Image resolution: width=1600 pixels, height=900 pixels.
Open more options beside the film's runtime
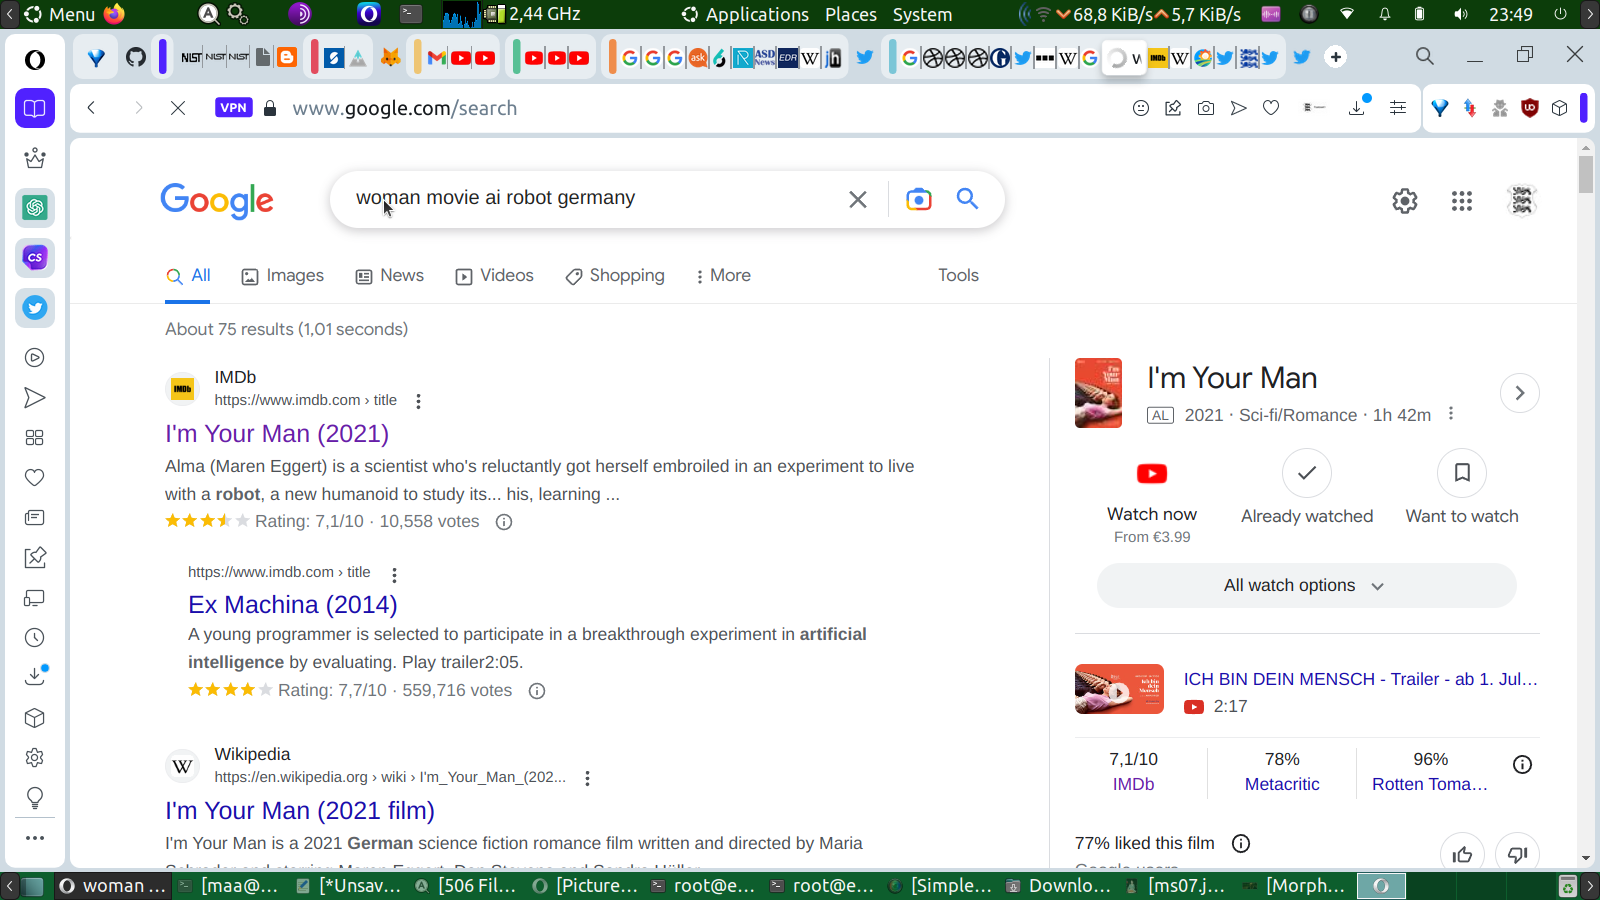point(1451,414)
